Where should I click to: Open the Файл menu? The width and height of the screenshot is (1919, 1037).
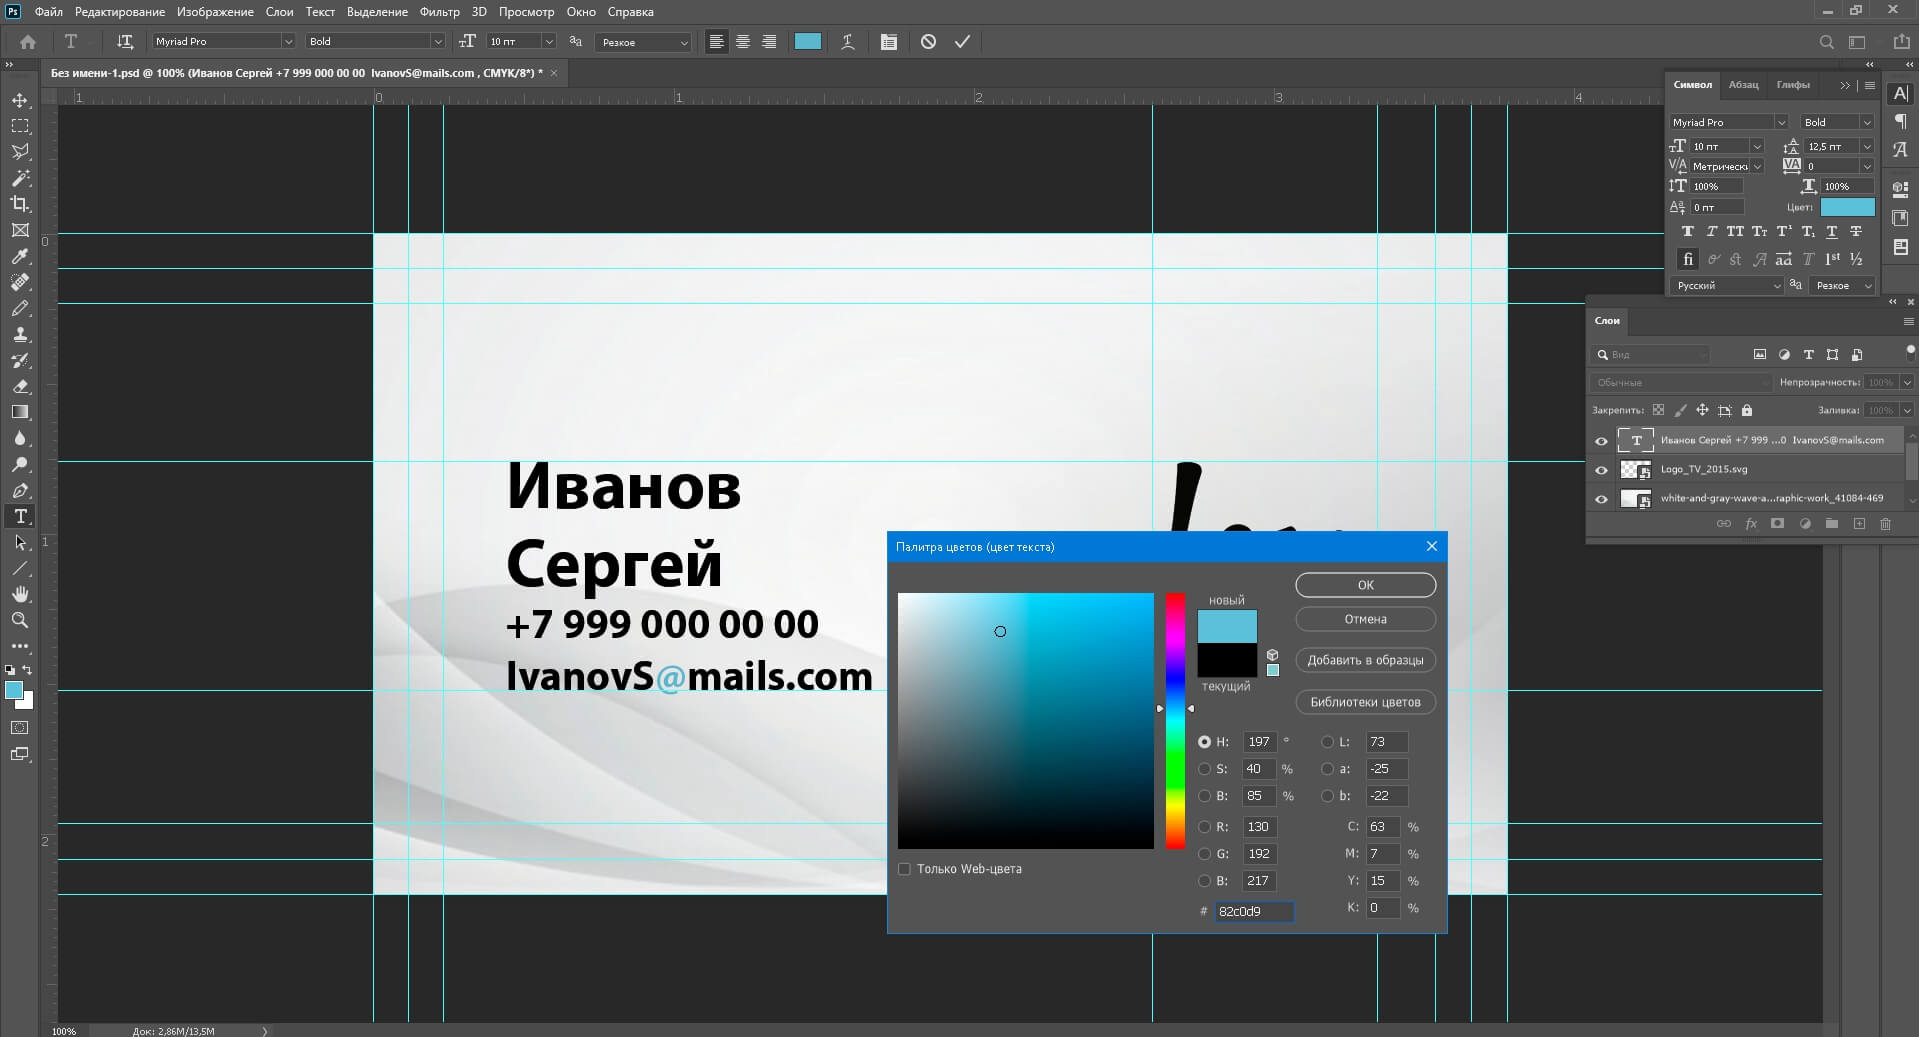pos(48,12)
